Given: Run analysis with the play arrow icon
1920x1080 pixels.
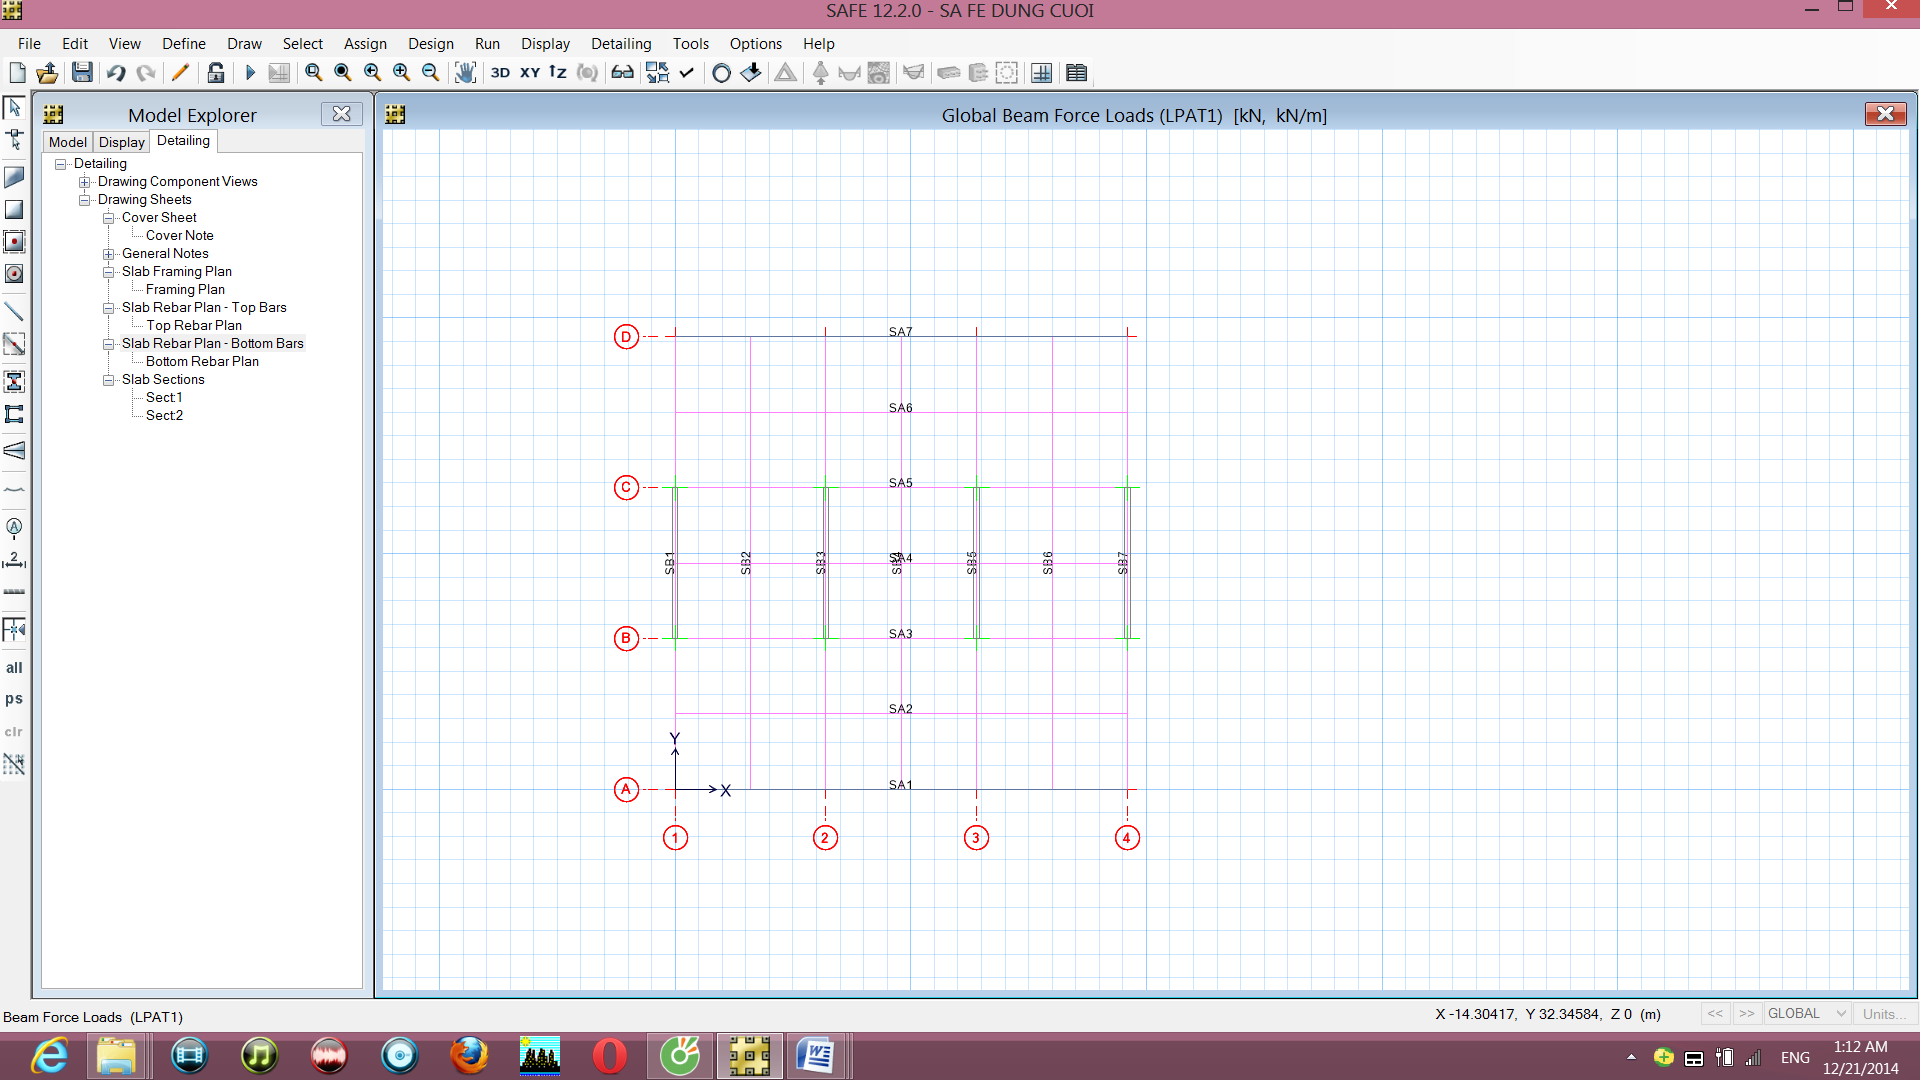Looking at the screenshot, I should pyautogui.click(x=250, y=72).
